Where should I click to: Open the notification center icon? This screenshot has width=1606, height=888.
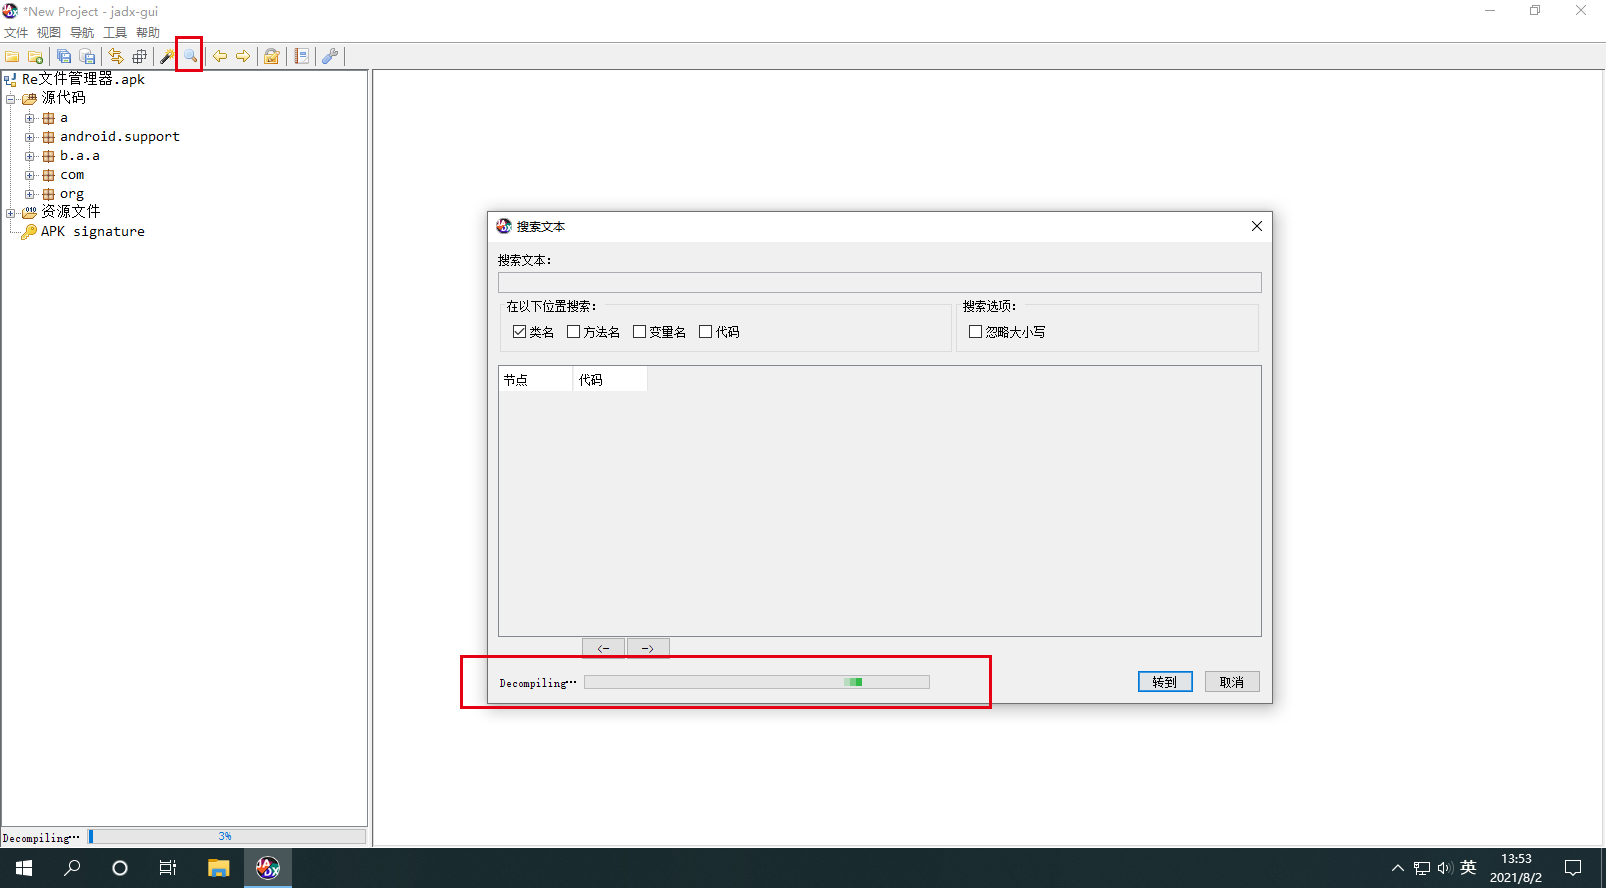1573,868
